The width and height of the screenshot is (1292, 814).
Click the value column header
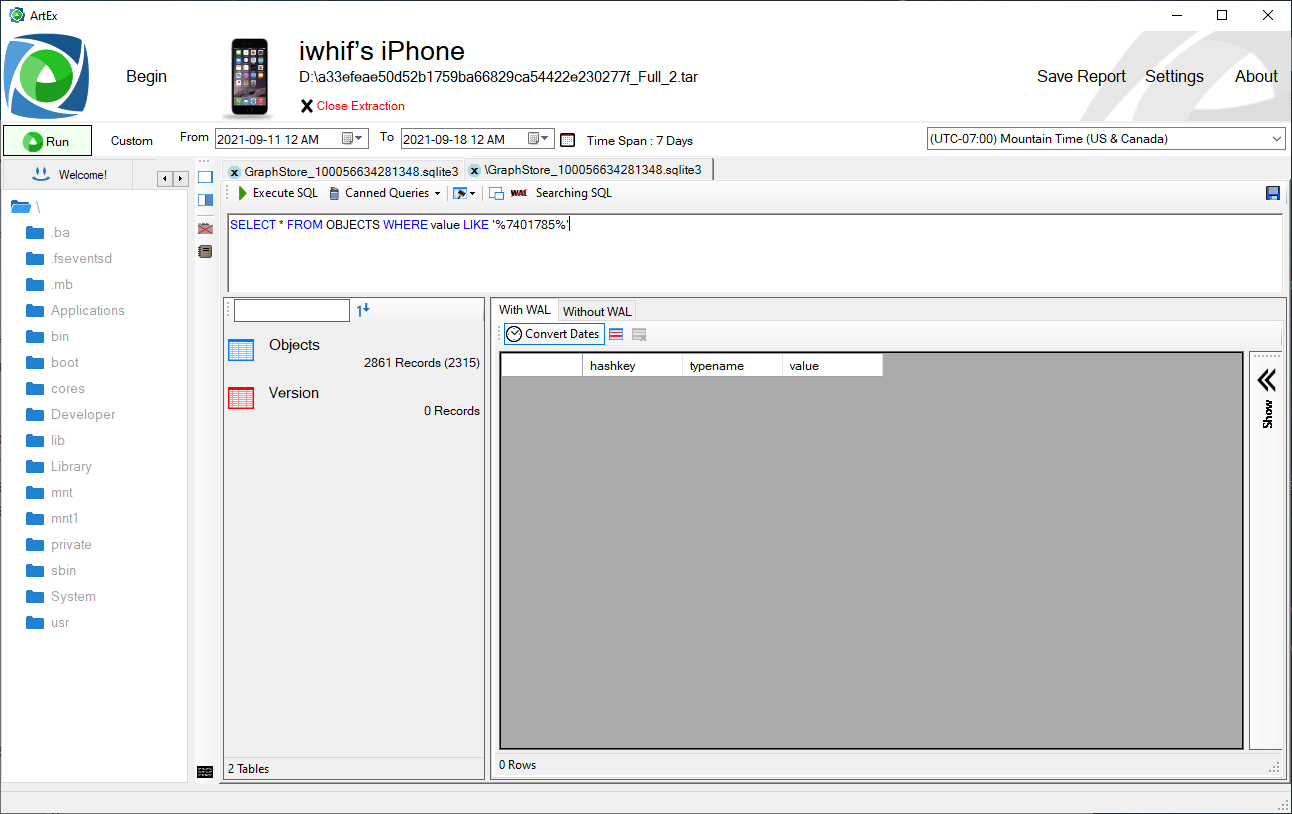click(x=832, y=366)
